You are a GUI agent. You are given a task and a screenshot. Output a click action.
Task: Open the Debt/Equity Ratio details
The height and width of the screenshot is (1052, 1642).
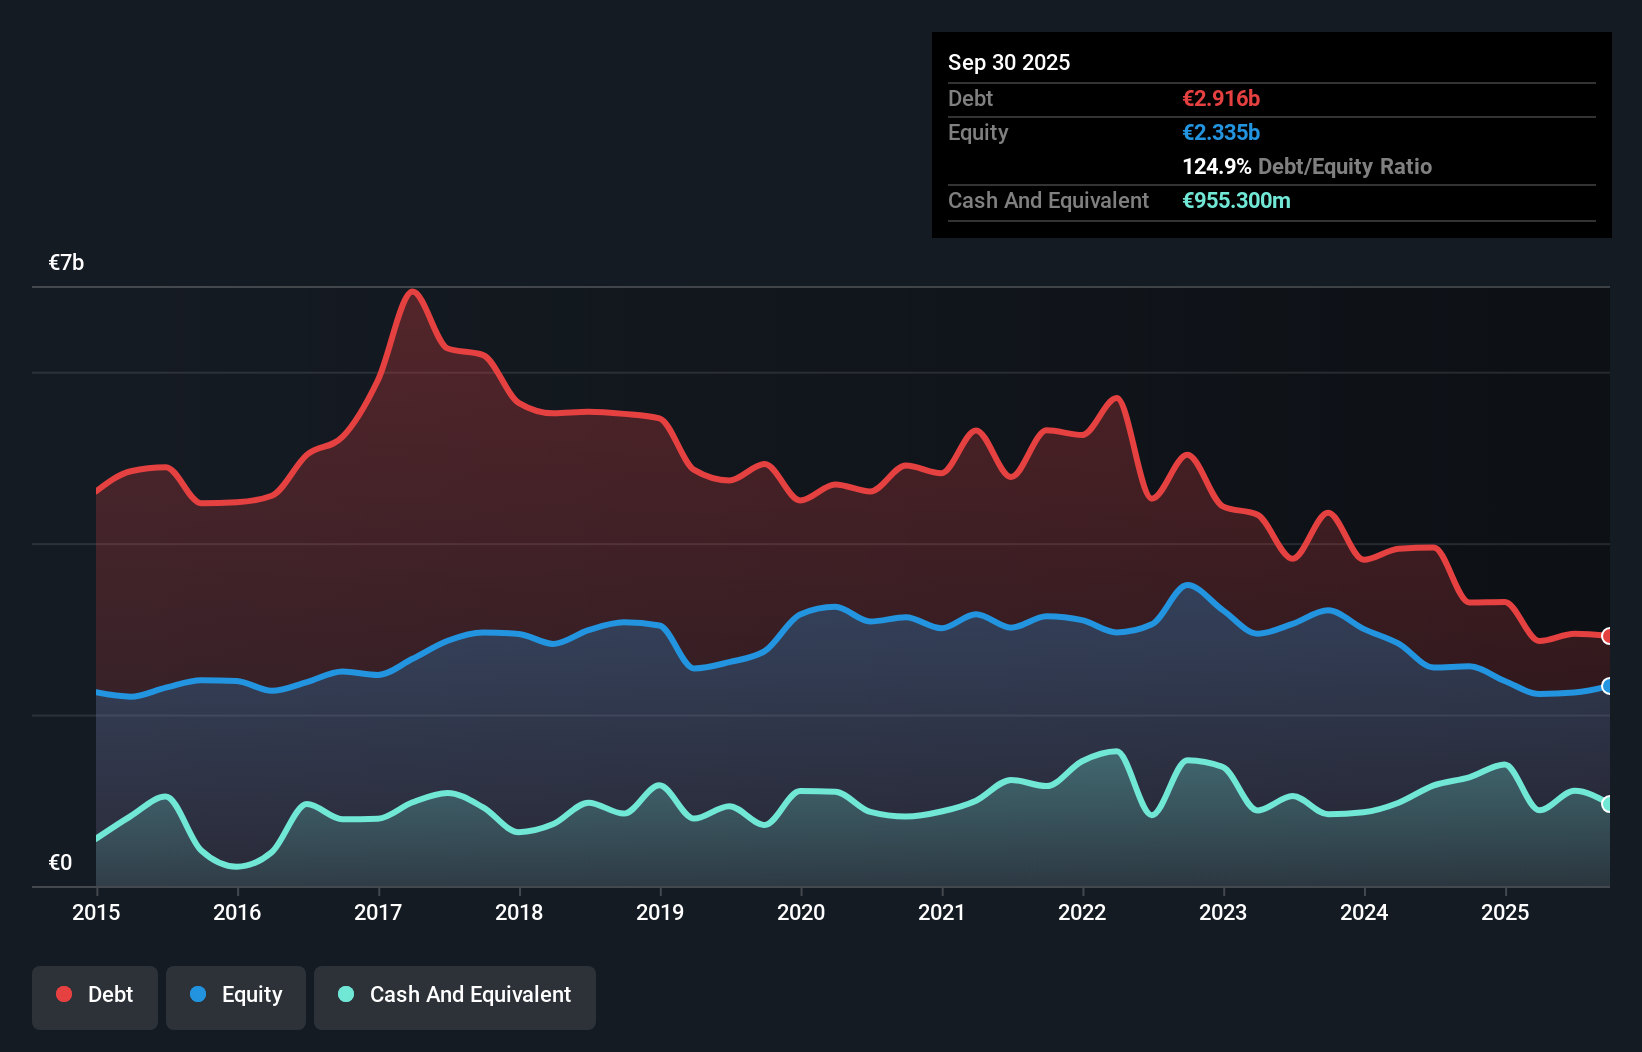[1307, 166]
